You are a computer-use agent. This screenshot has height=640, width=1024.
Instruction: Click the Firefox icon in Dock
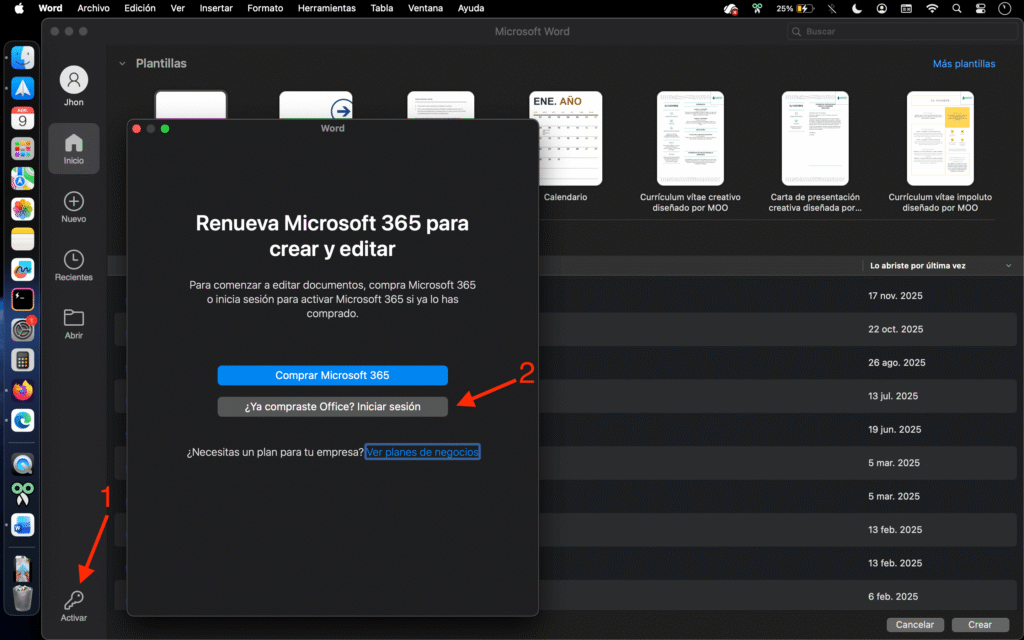coord(22,390)
